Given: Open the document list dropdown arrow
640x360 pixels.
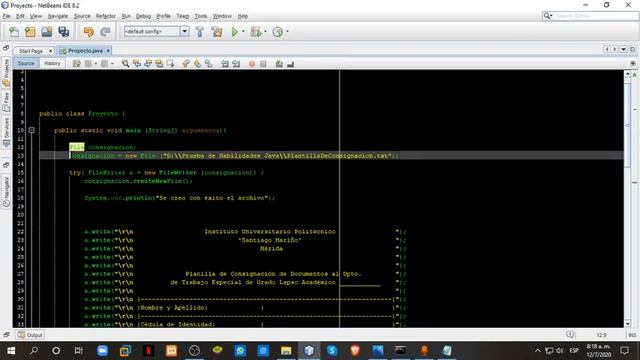Looking at the screenshot, I should click(624, 49).
